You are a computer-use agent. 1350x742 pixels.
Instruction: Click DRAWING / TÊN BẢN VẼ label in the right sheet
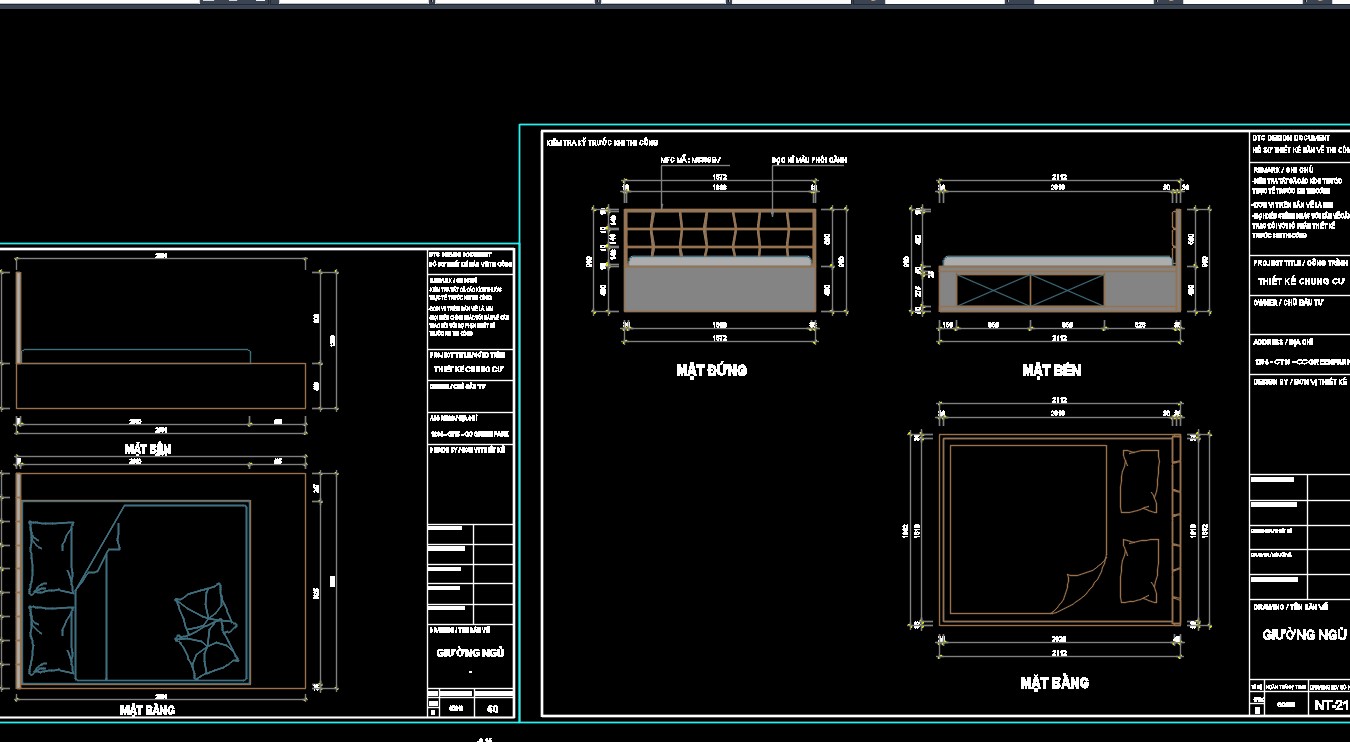[x=1290, y=607]
